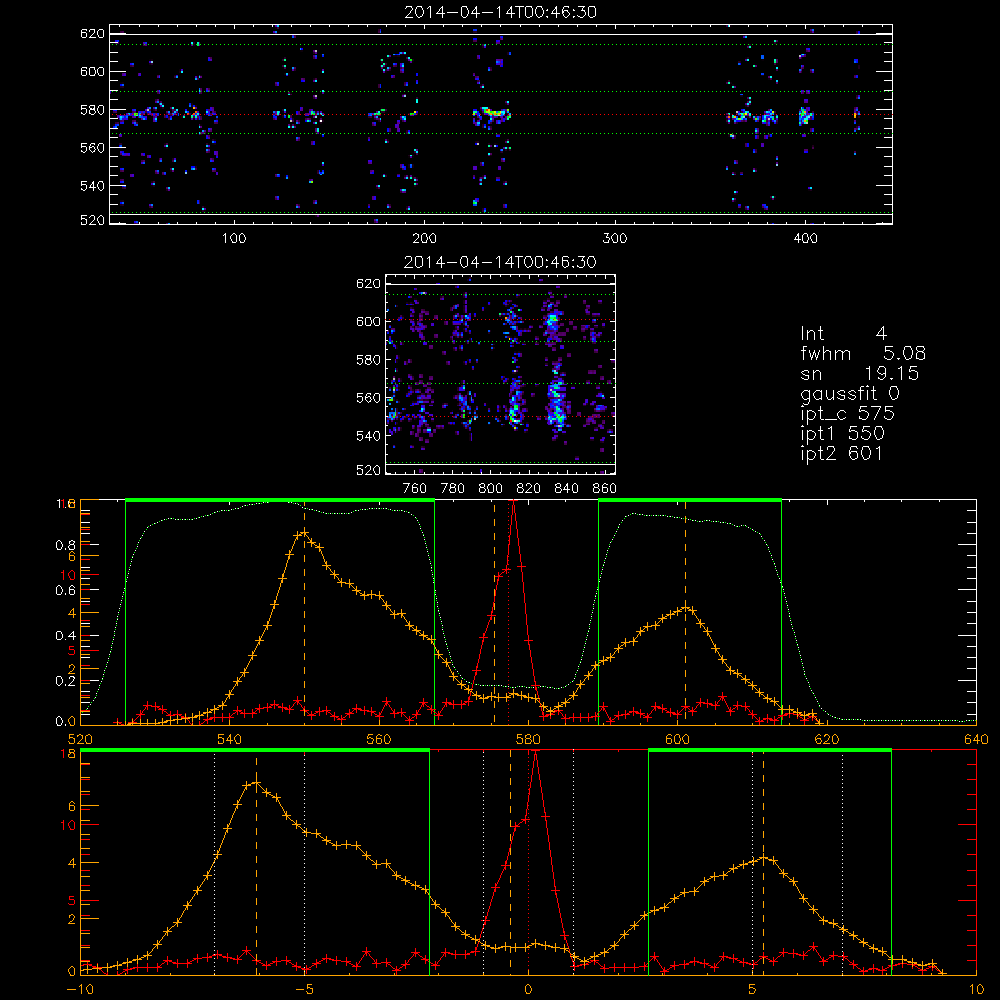Click the red 18 label on bottom plot

68,754
